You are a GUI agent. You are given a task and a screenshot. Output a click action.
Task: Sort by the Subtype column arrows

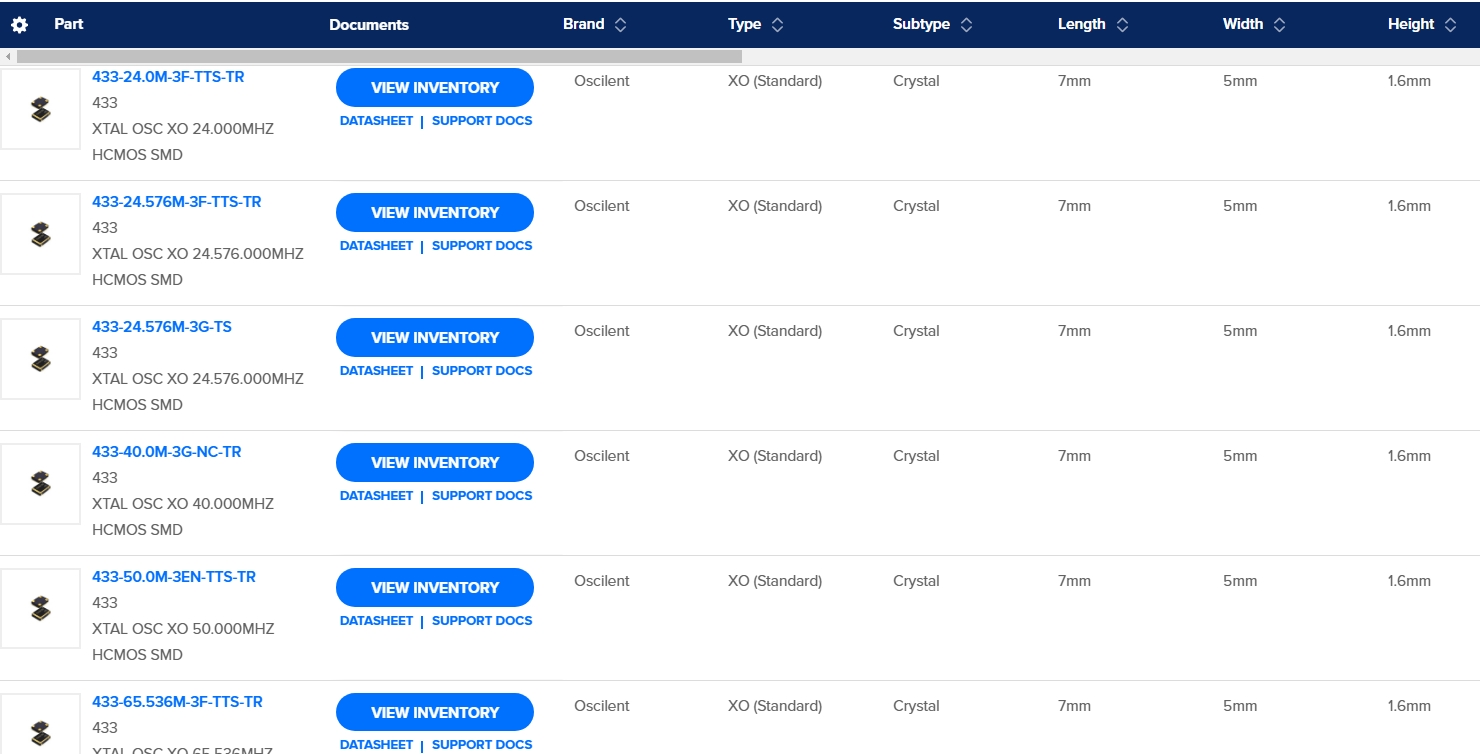(966, 25)
